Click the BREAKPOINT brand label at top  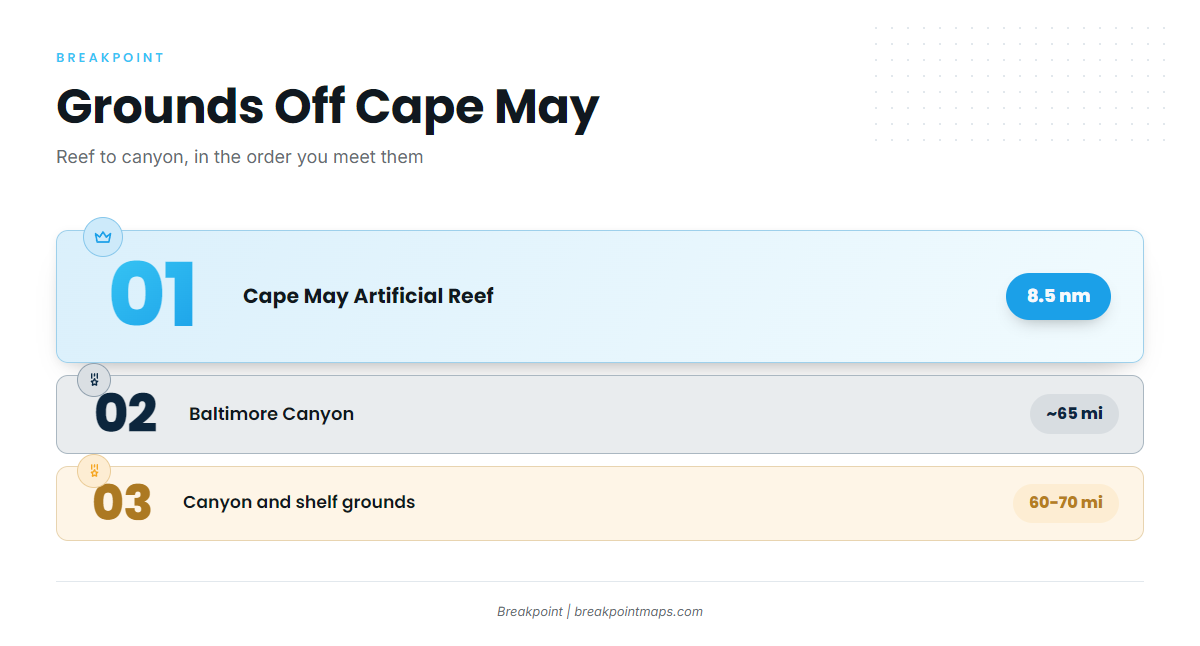110,58
